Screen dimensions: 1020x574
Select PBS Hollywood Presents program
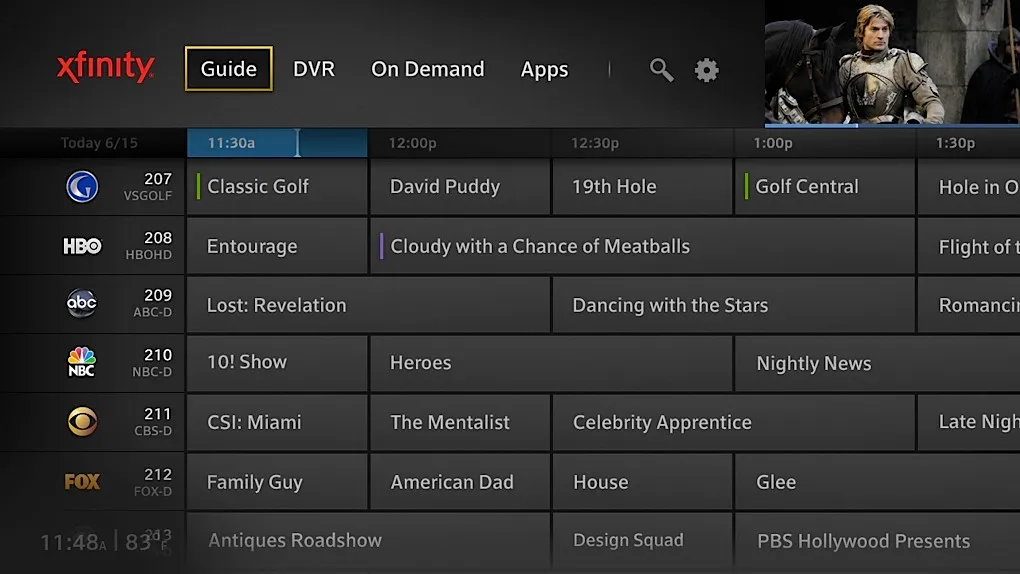(878, 540)
